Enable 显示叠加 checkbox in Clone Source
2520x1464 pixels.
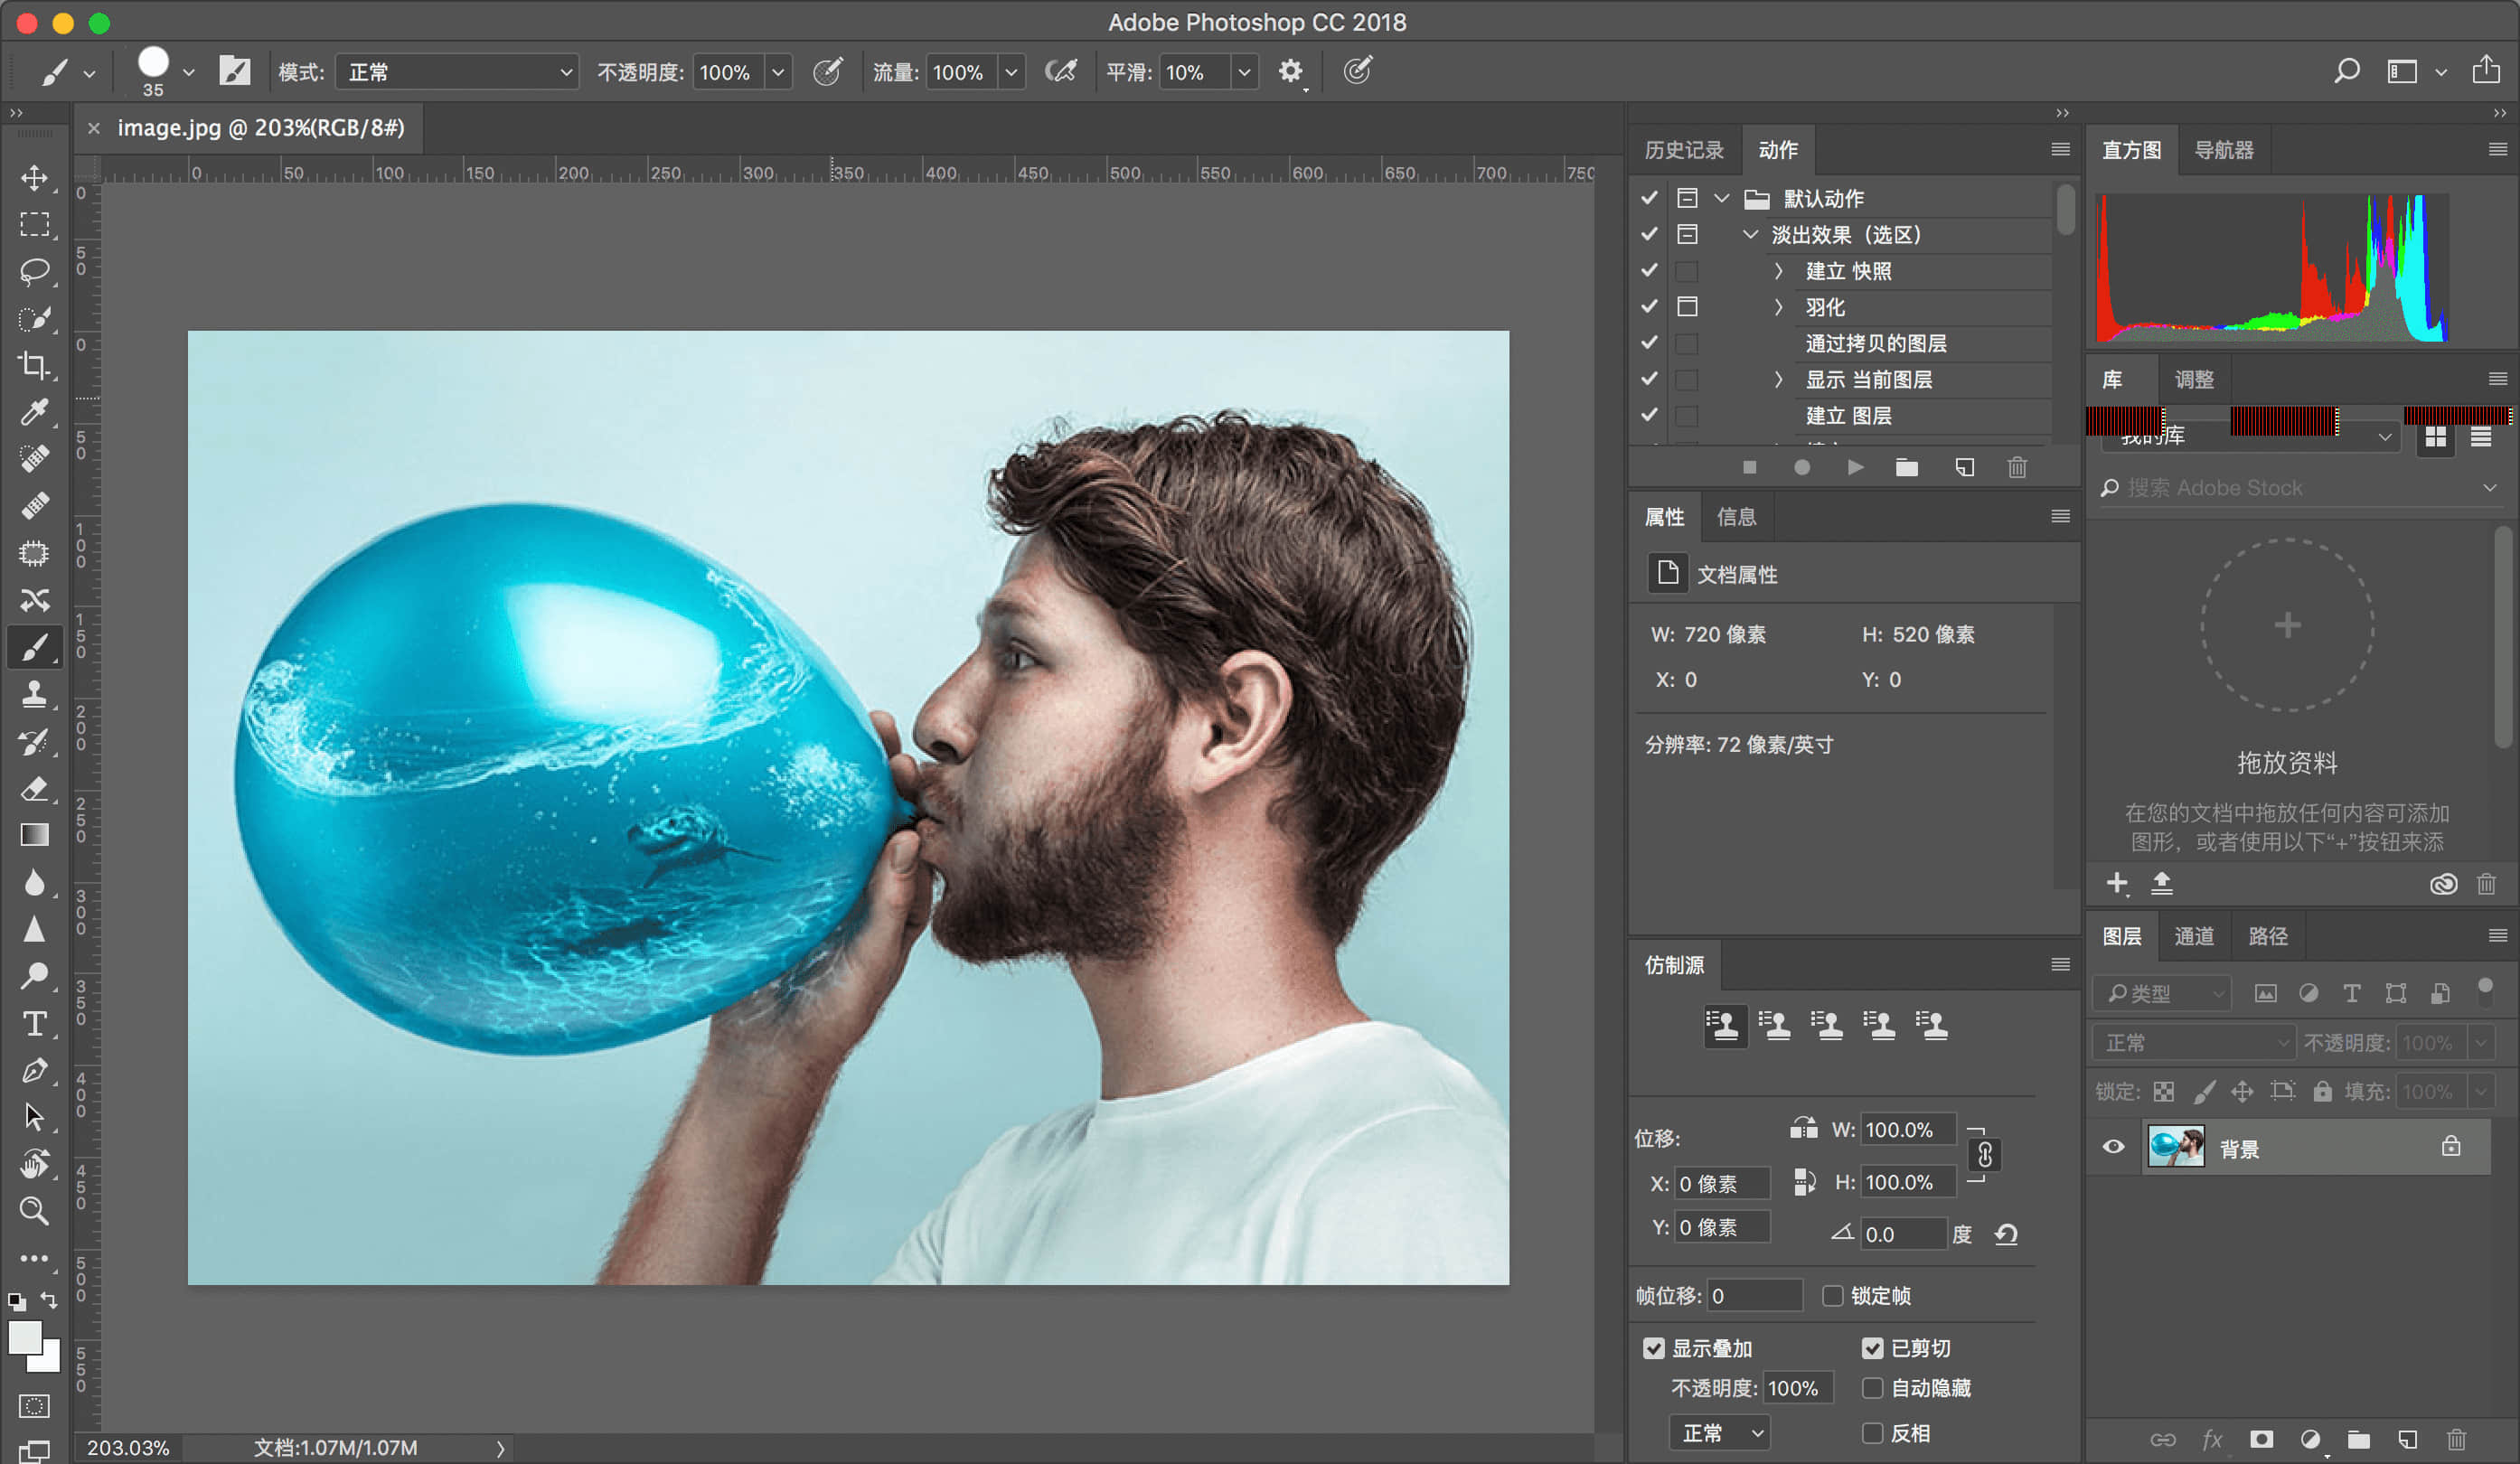(1656, 1347)
